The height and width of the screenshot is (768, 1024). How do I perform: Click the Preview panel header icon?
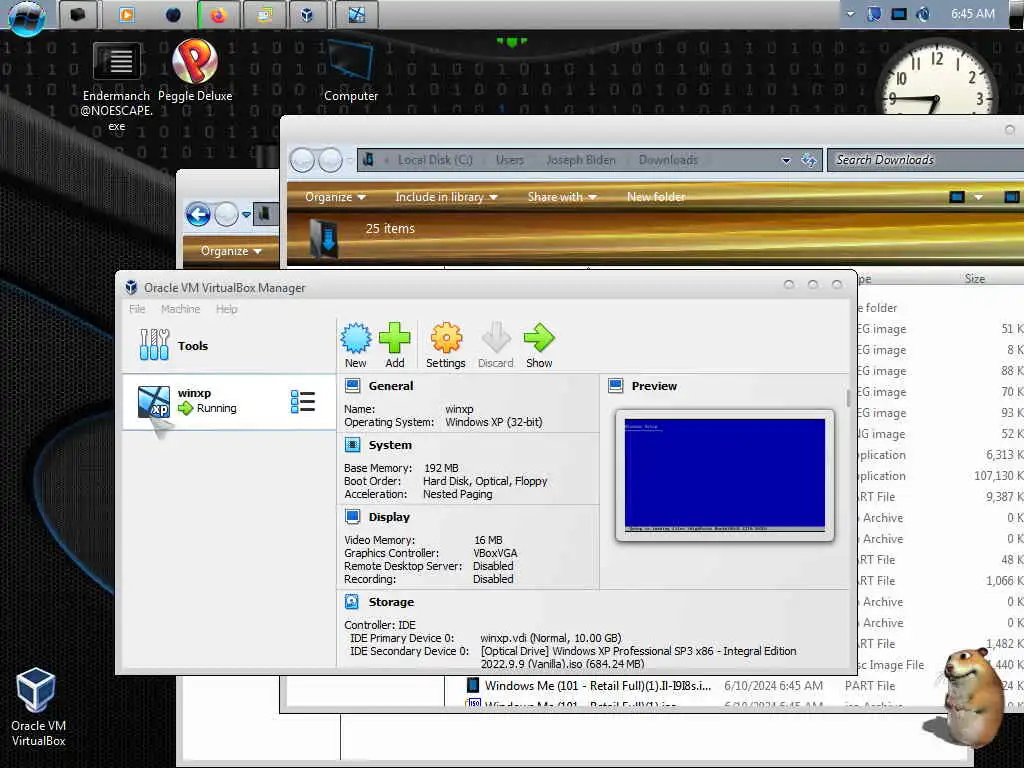pyautogui.click(x=616, y=386)
